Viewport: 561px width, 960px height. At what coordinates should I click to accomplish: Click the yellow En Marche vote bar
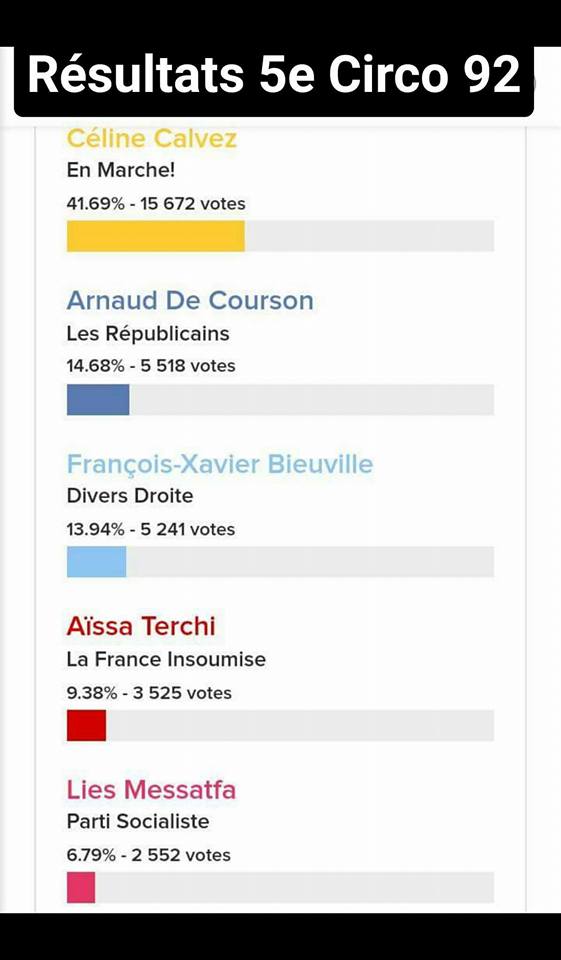pyautogui.click(x=156, y=236)
